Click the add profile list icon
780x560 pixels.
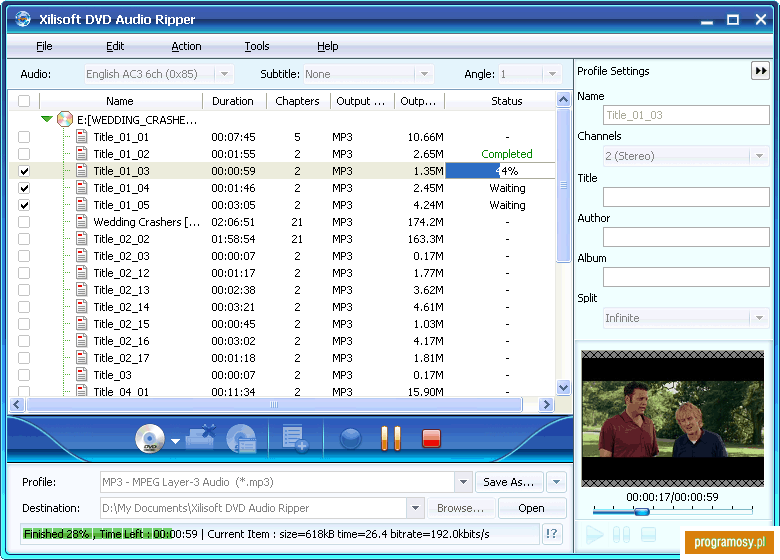[x=295, y=439]
